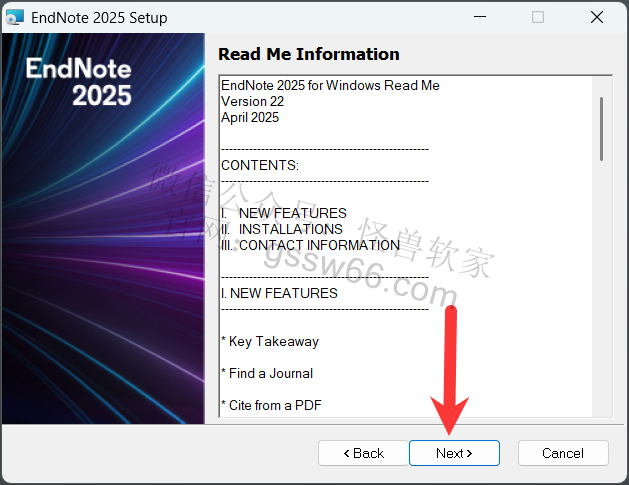Viewport: 629px width, 485px height.
Task: Click the greyed-out maximize button
Action: click(x=538, y=18)
